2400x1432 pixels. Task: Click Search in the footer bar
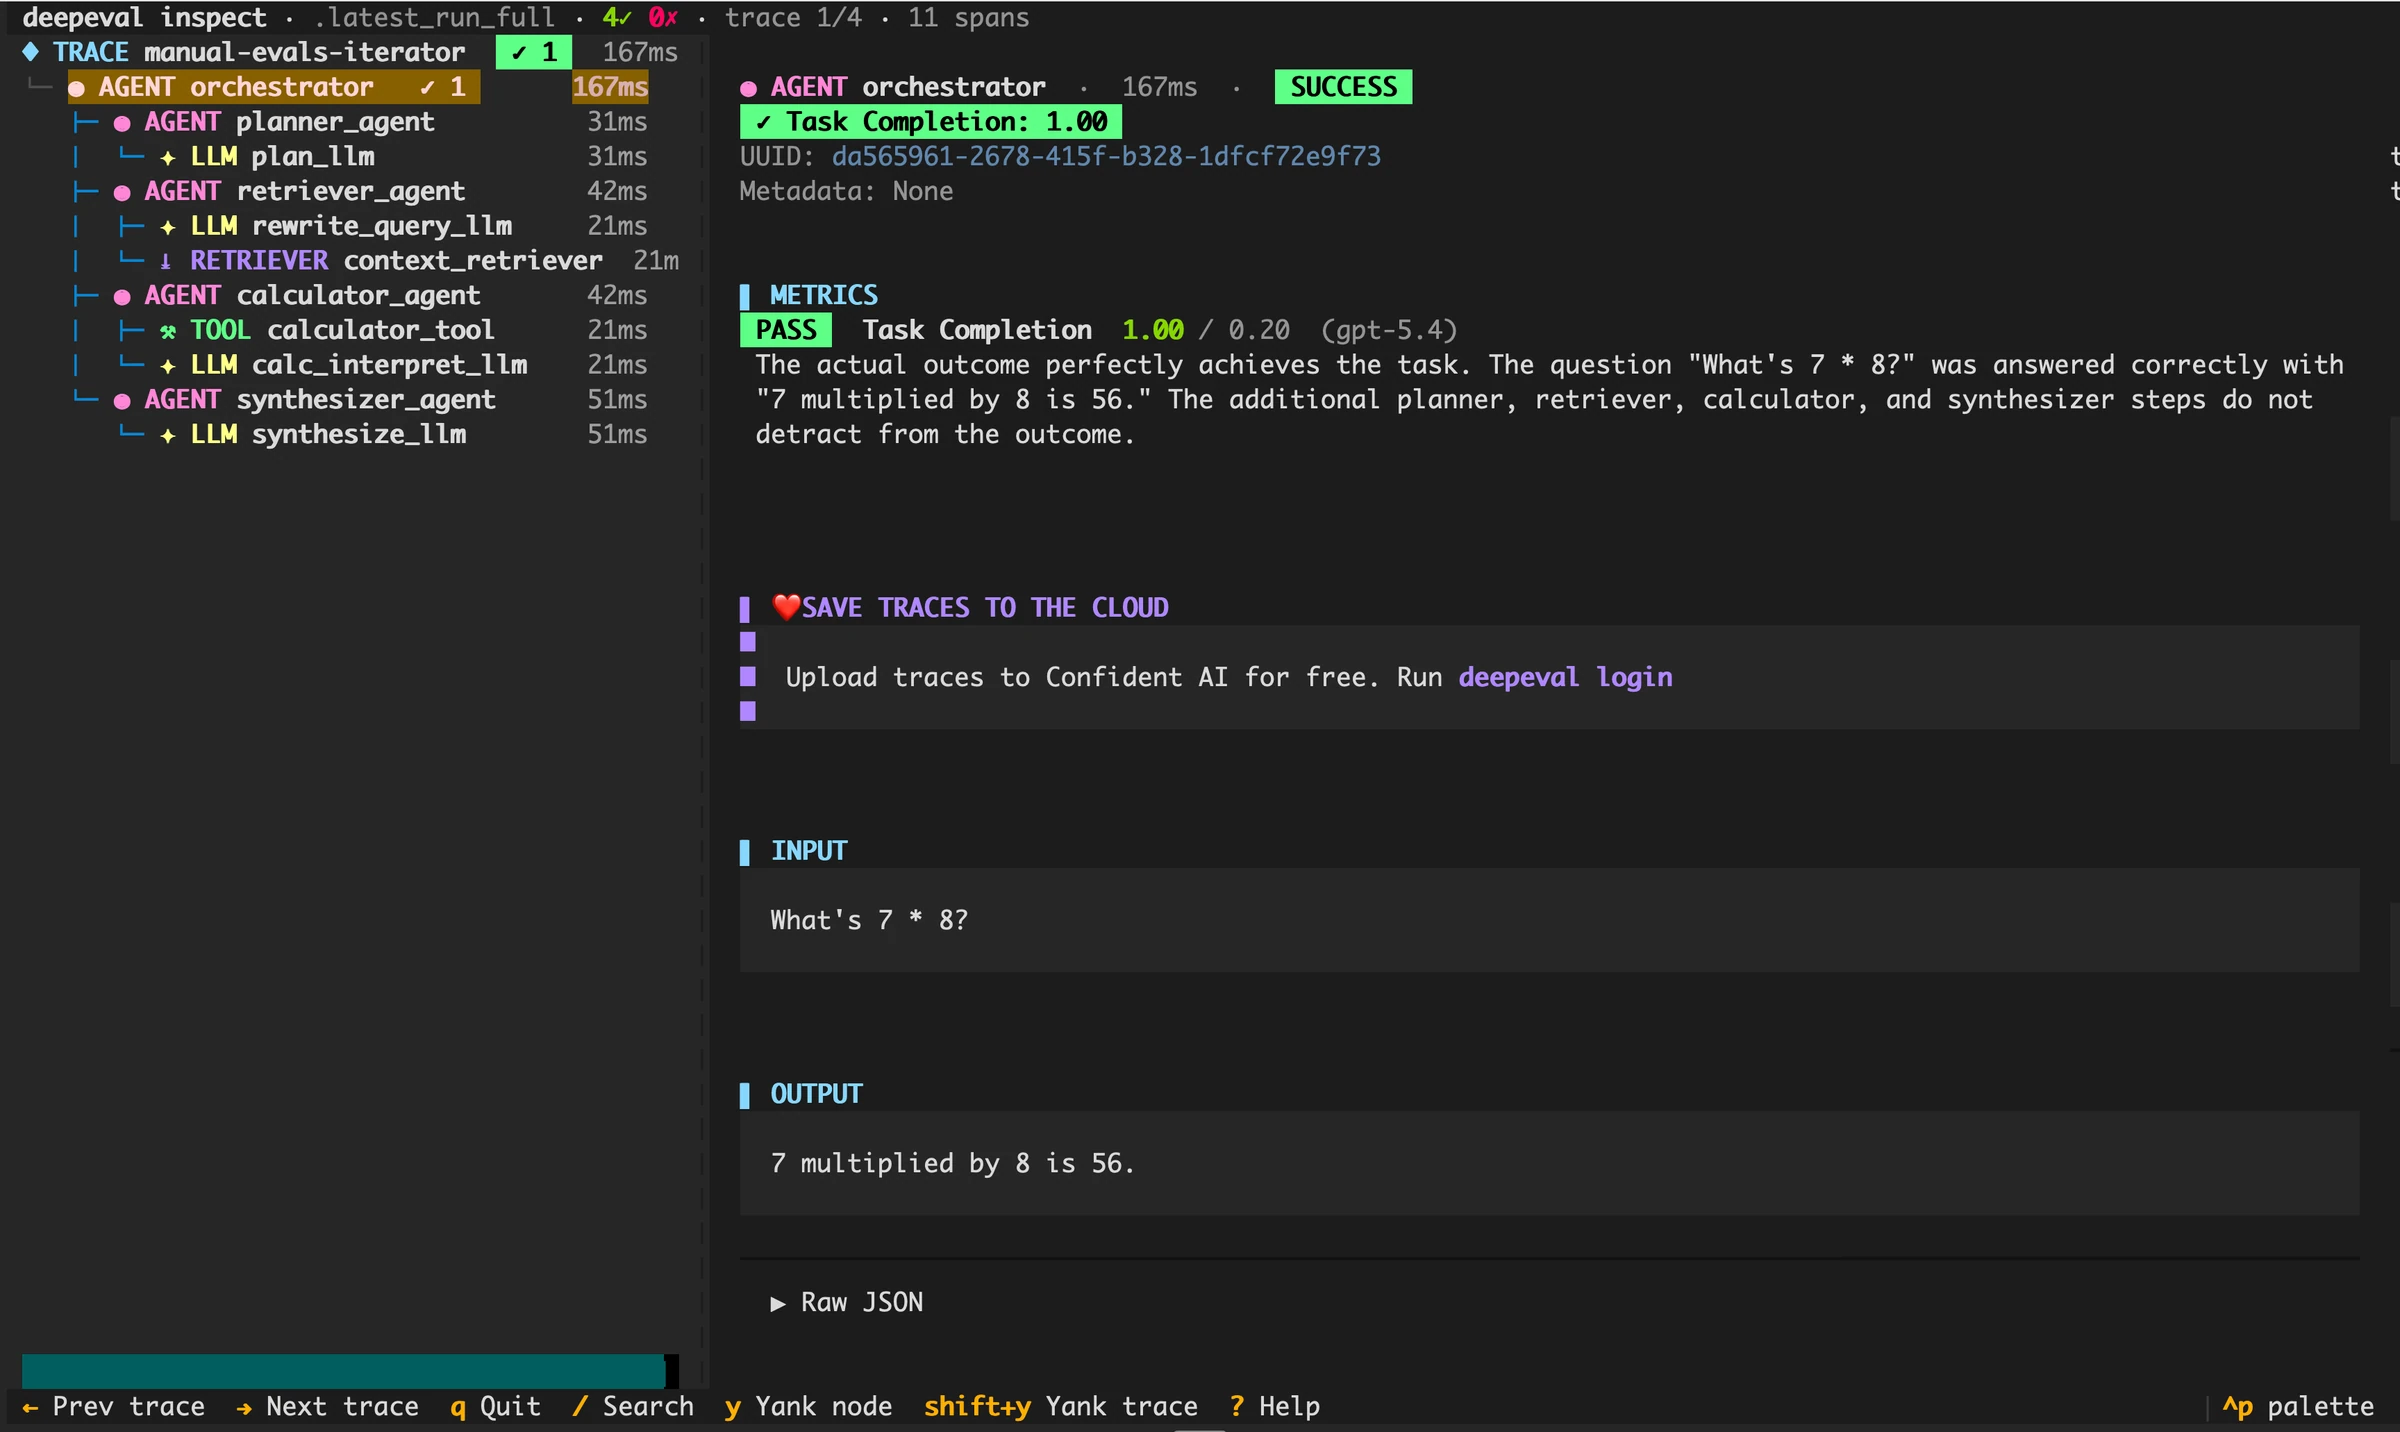[633, 1406]
